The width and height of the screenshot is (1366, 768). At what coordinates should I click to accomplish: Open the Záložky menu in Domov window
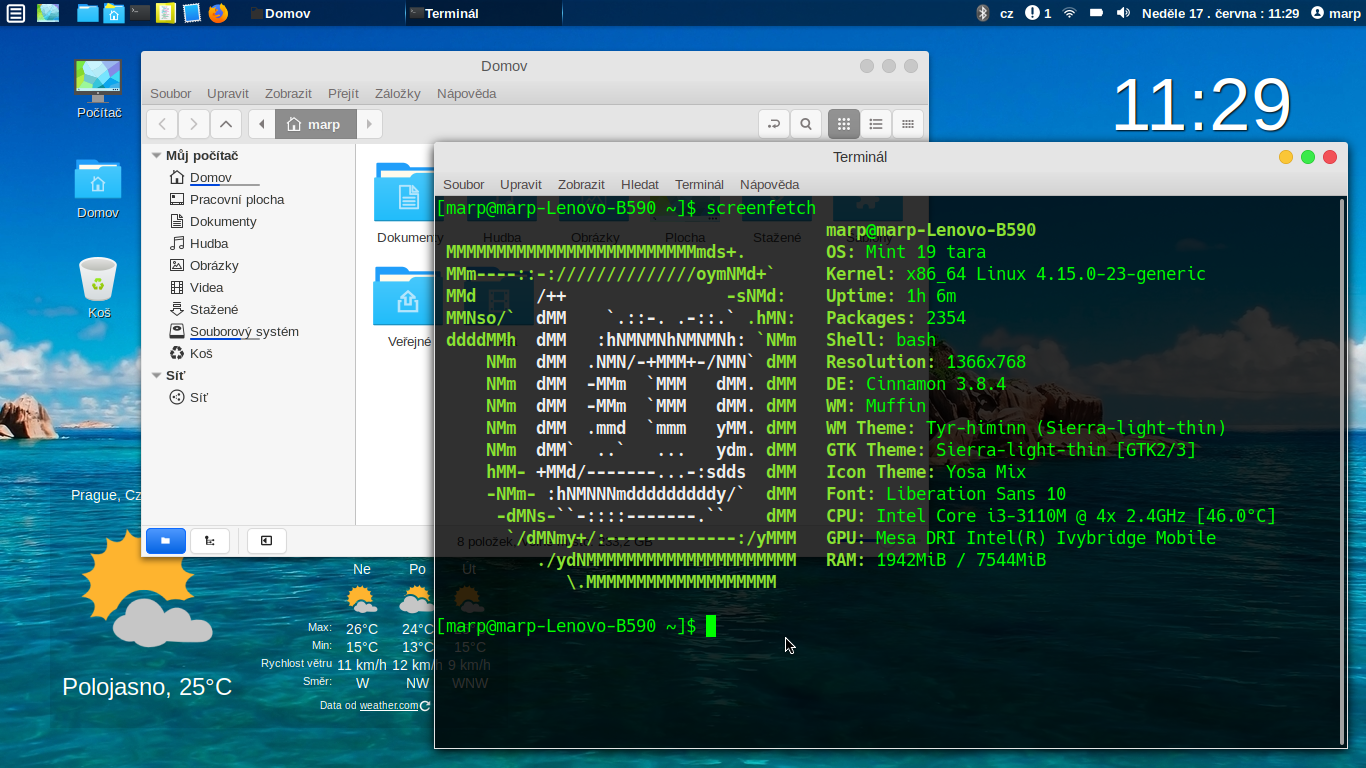398,93
